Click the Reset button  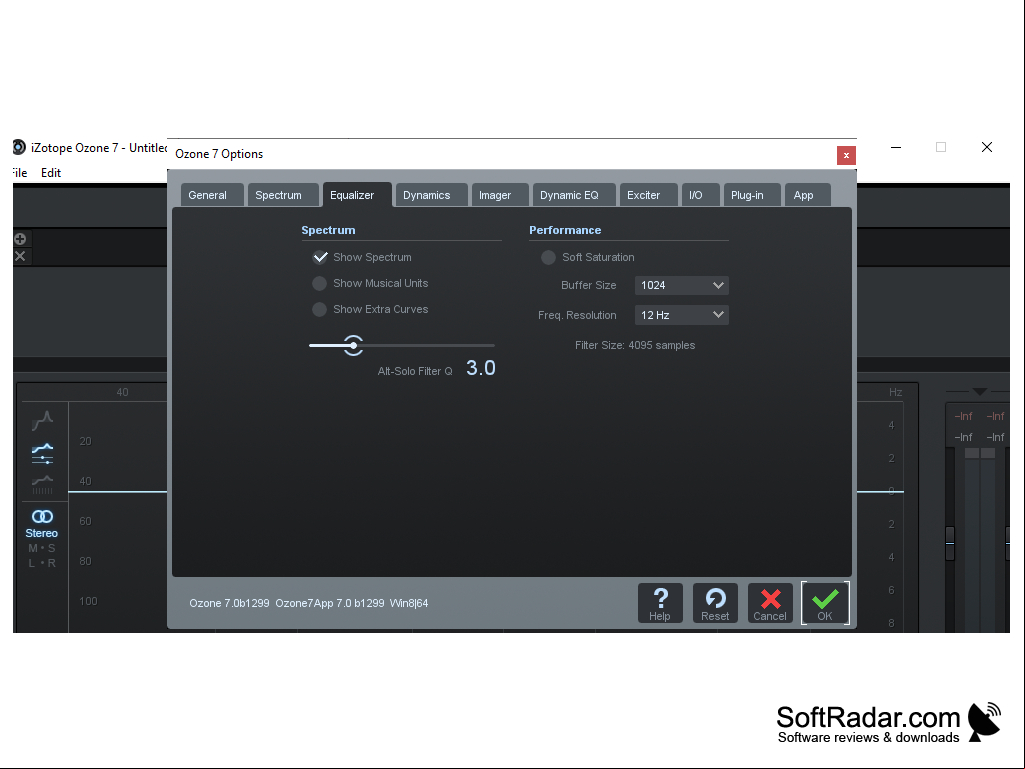pyautogui.click(x=715, y=603)
